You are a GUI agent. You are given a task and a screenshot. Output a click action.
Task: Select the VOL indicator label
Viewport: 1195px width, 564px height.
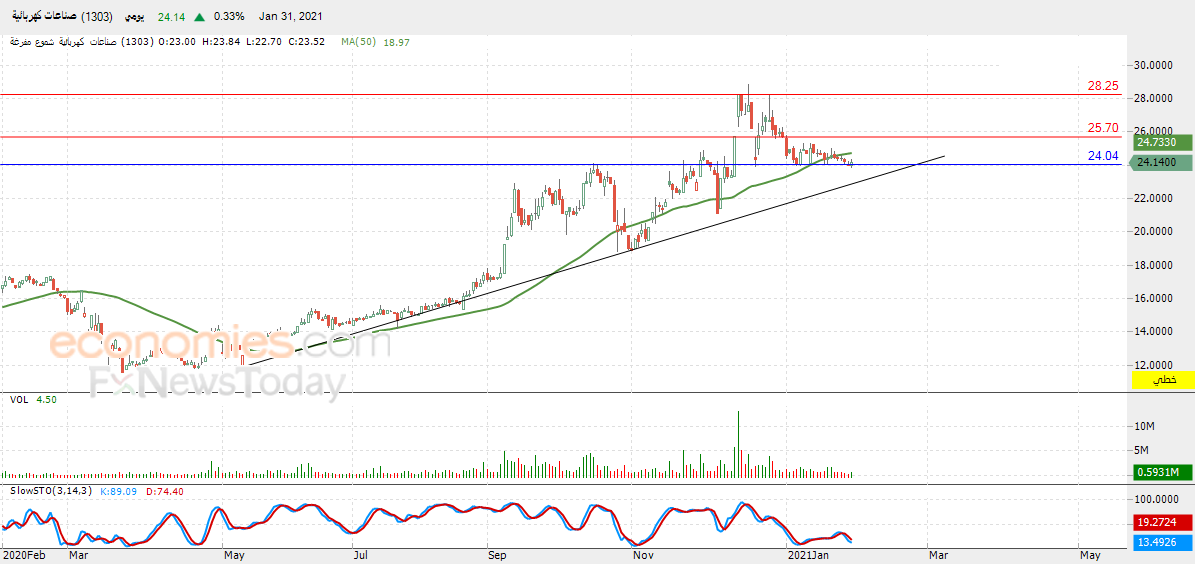(21, 399)
